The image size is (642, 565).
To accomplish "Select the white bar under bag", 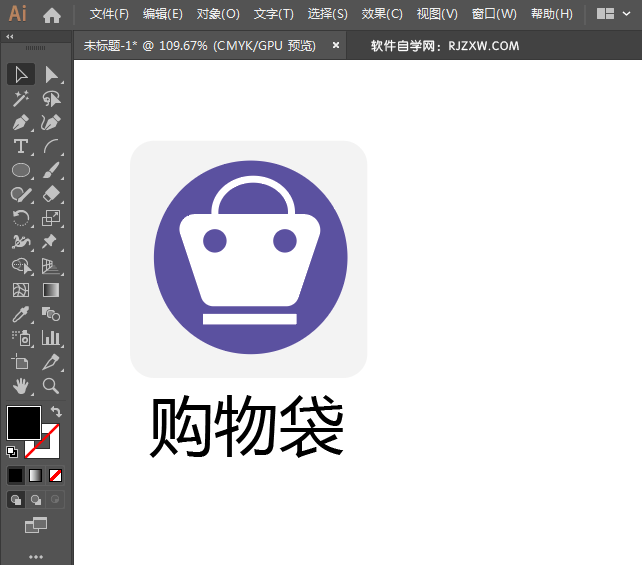I will [x=250, y=319].
